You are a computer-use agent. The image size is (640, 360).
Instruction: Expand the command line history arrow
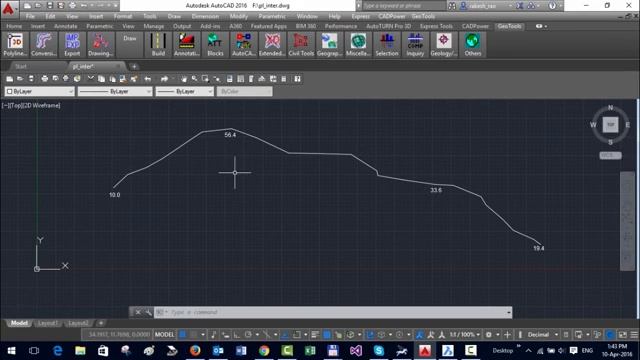(x=509, y=312)
